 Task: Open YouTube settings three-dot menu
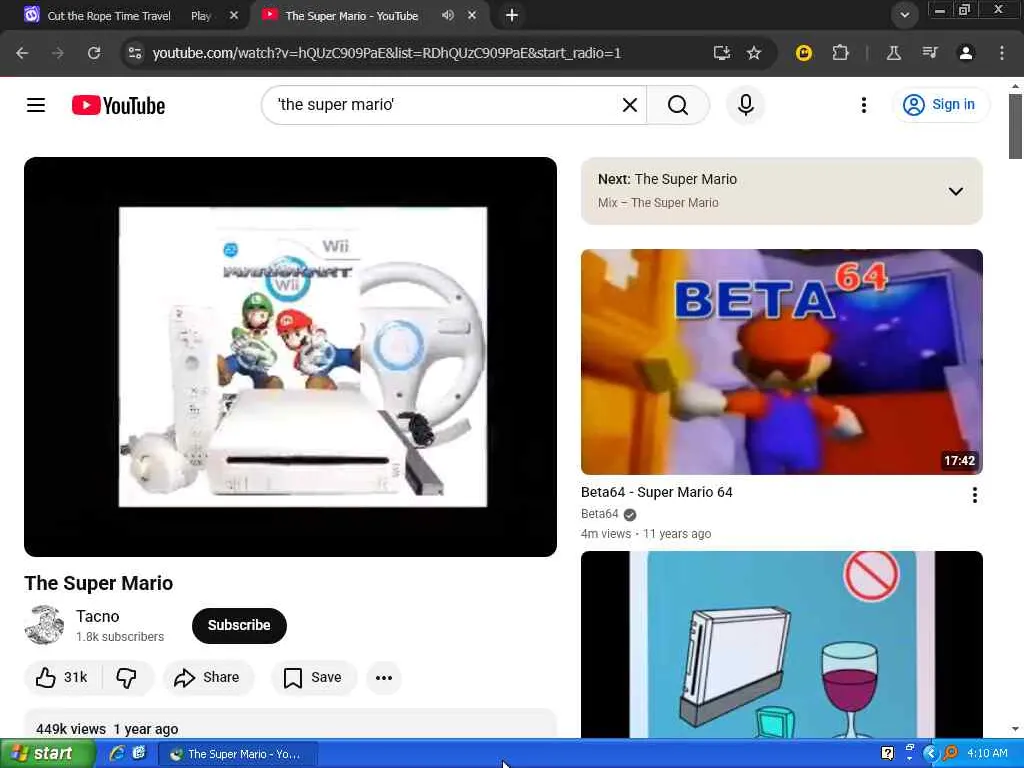[863, 105]
